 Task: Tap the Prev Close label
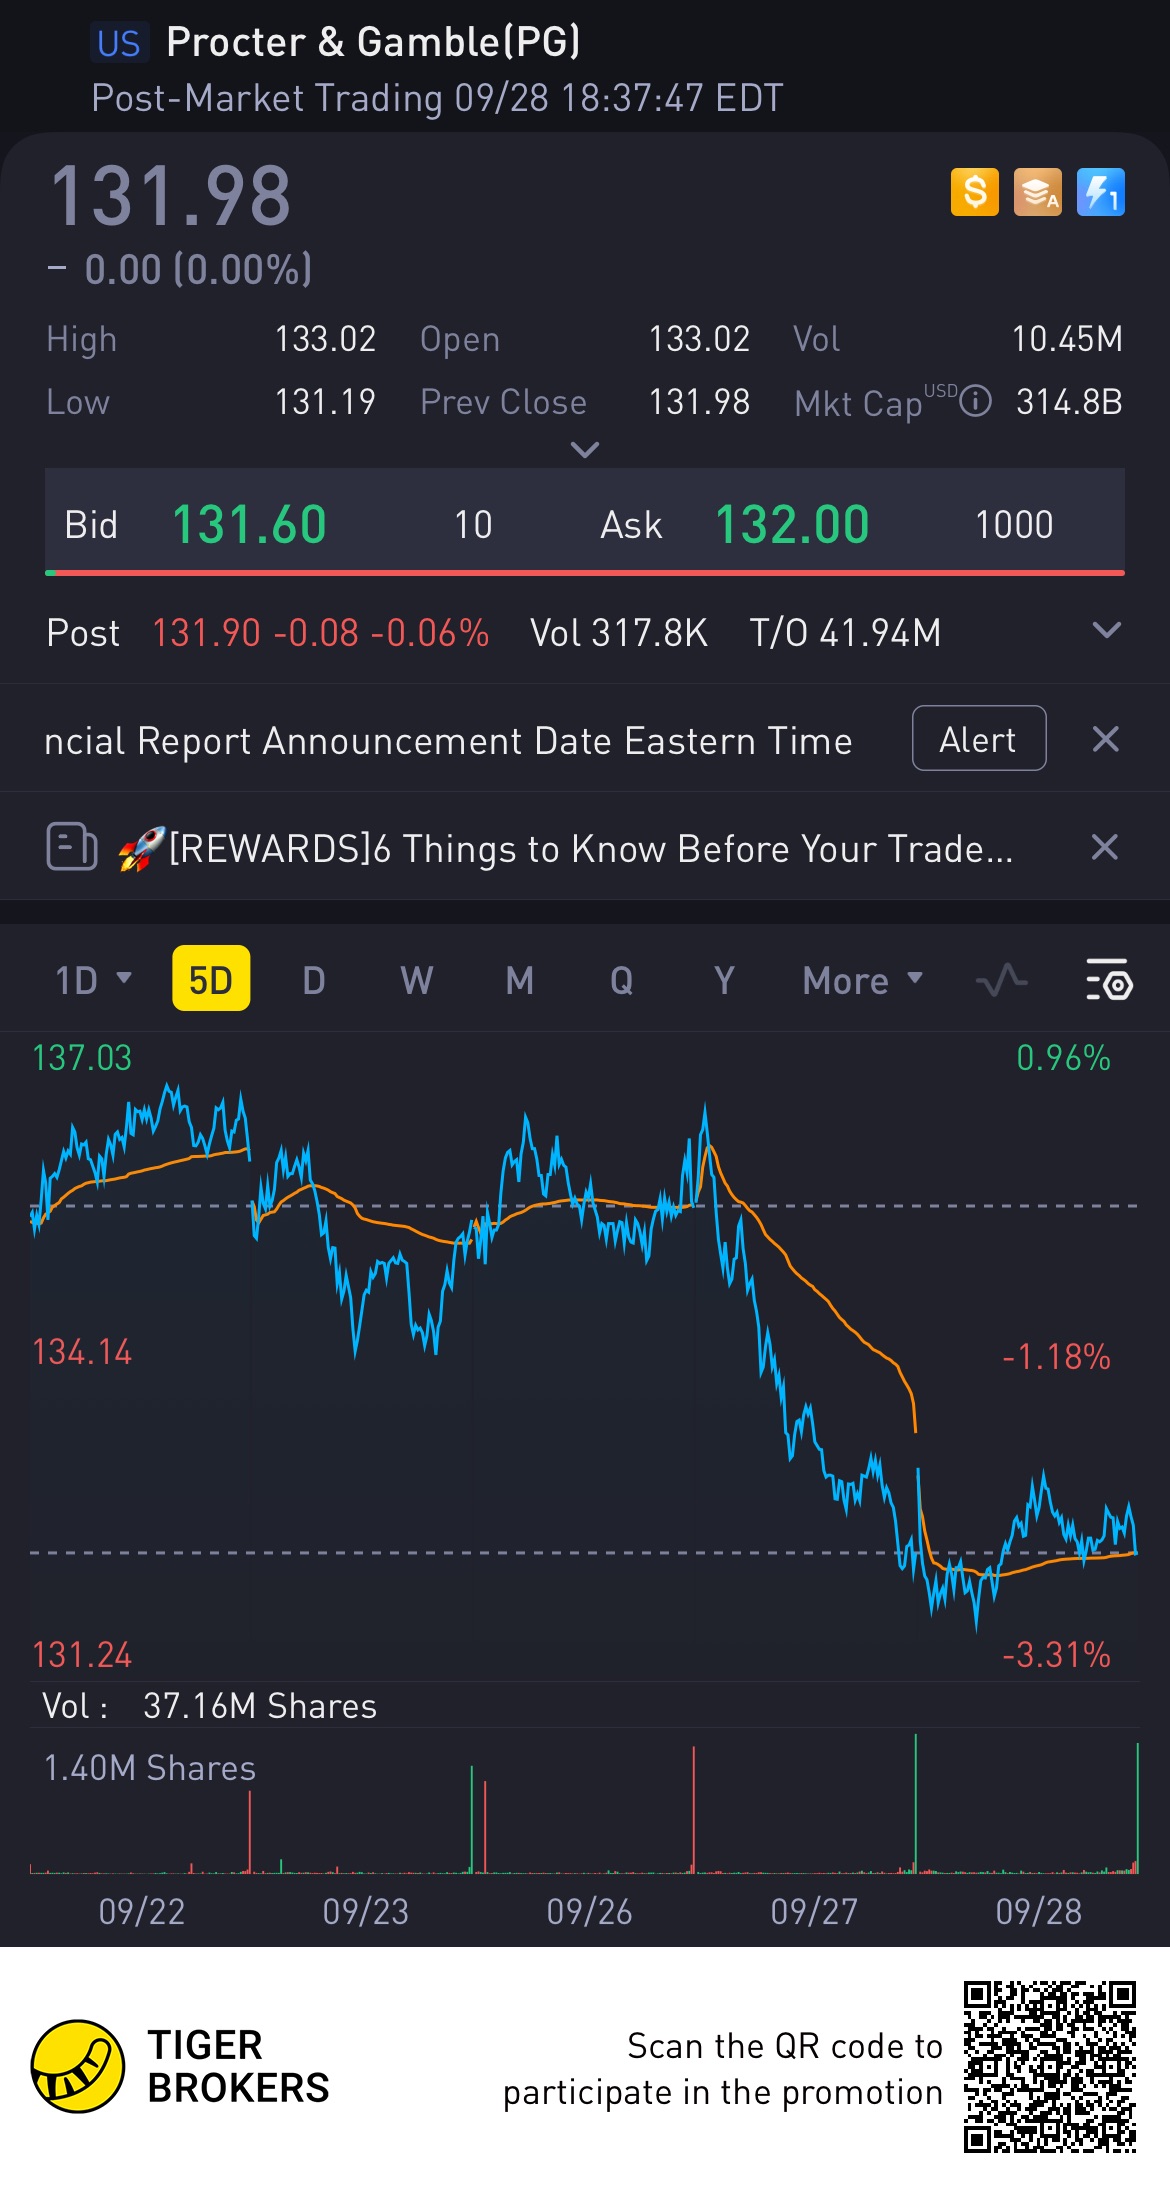503,402
